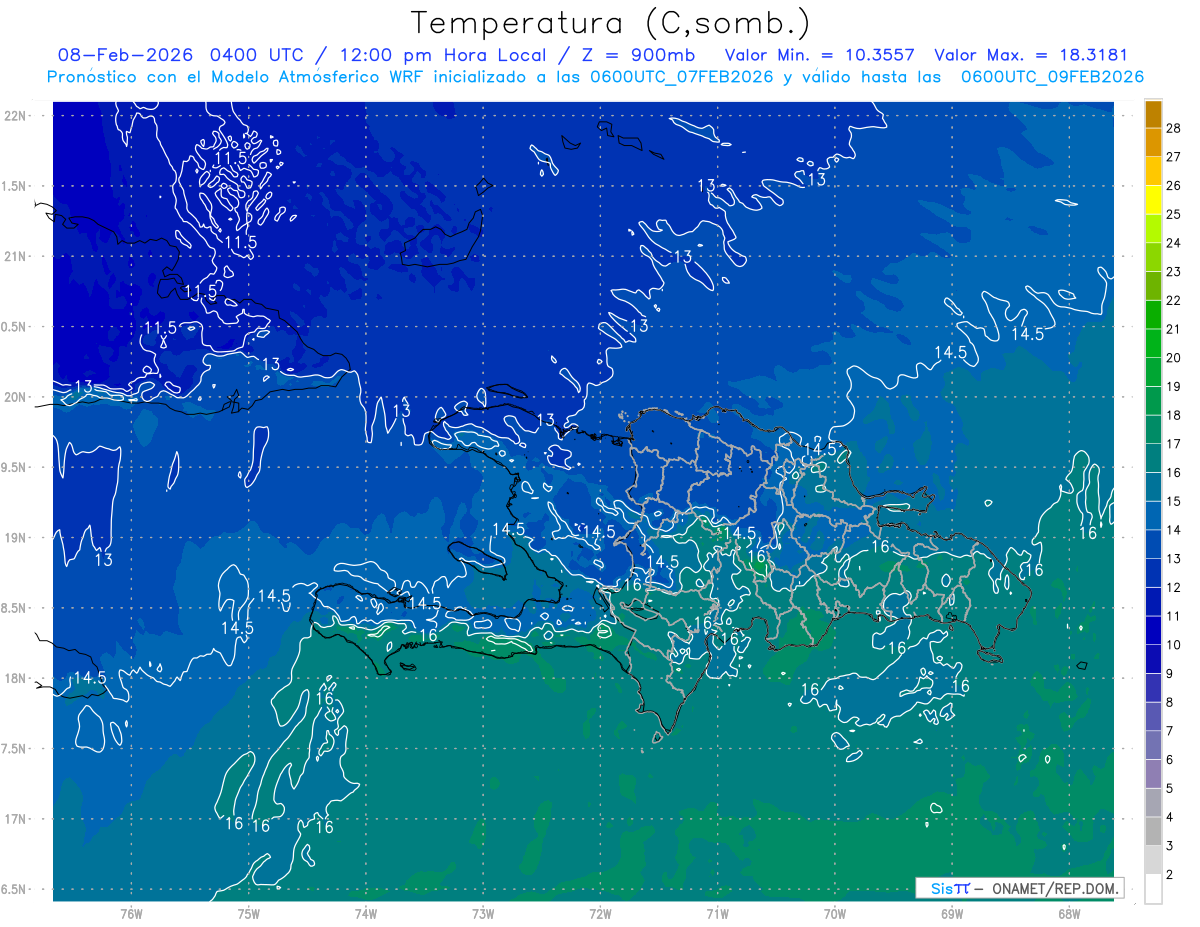Click the 'Temperatura (C,somb.)' title
1200x927 pixels.
[611, 23]
